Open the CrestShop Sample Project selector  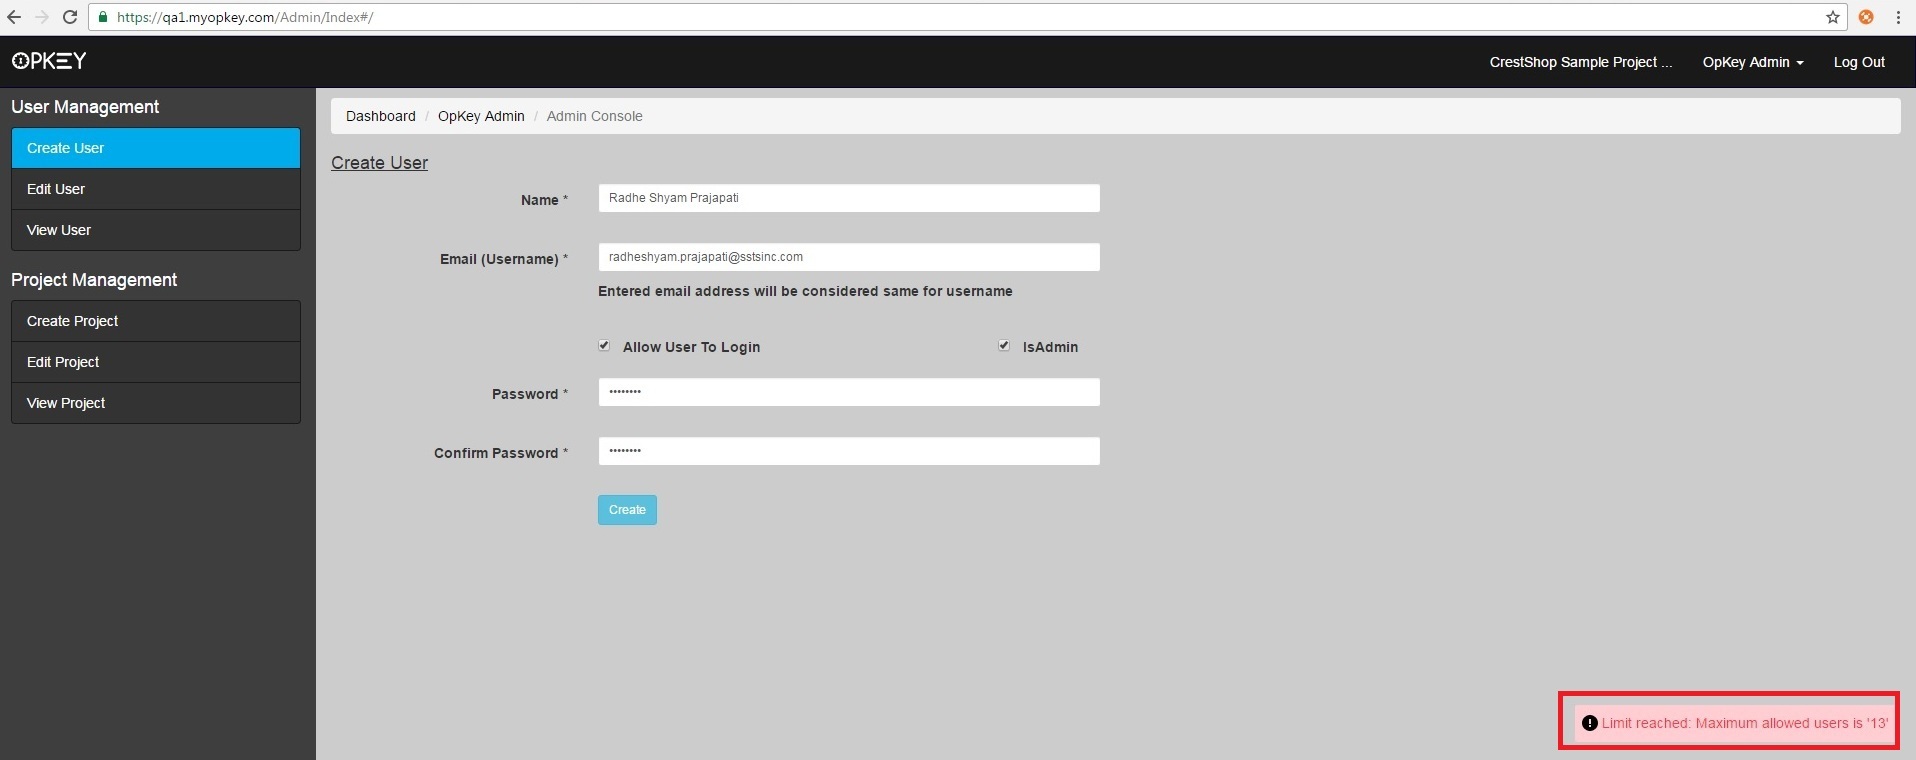tap(1580, 62)
